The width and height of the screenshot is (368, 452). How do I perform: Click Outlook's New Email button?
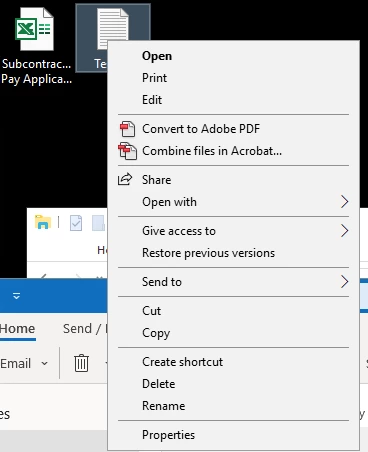pyautogui.click(x=16, y=363)
